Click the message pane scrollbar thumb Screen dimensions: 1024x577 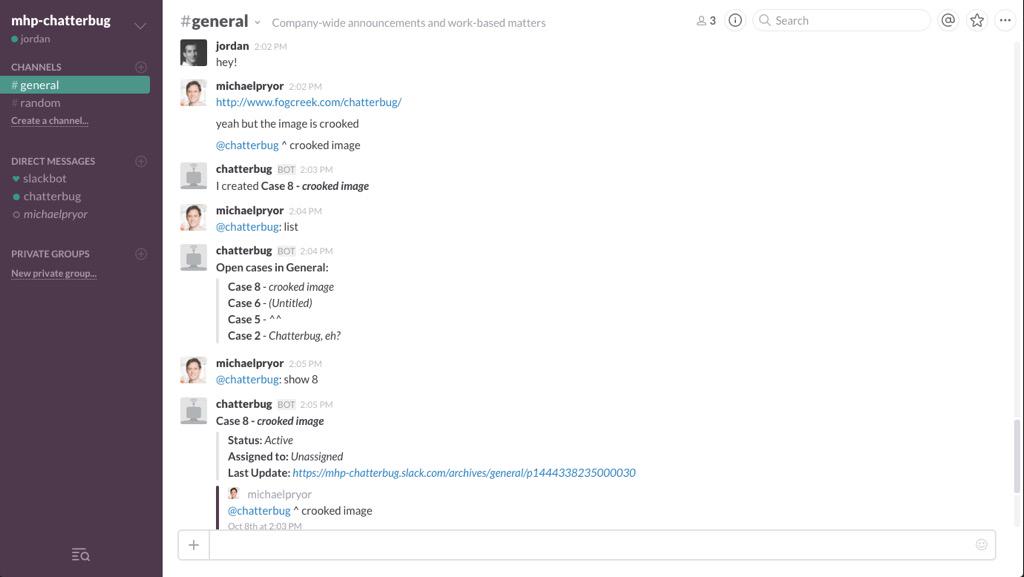pyautogui.click(x=1017, y=456)
